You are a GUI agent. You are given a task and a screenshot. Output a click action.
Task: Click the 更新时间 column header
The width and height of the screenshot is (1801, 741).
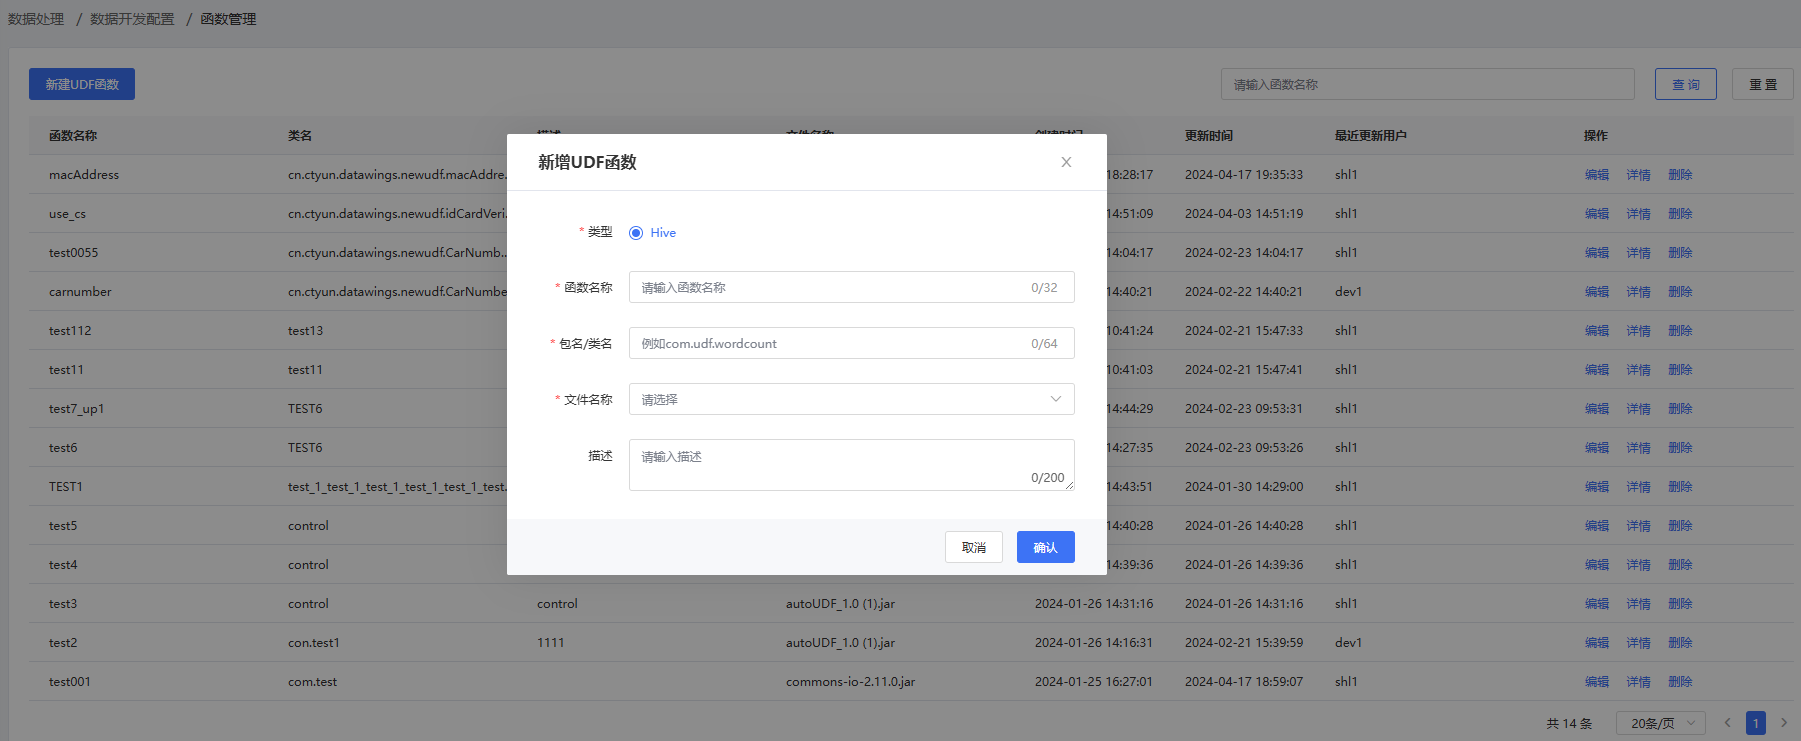pos(1209,136)
